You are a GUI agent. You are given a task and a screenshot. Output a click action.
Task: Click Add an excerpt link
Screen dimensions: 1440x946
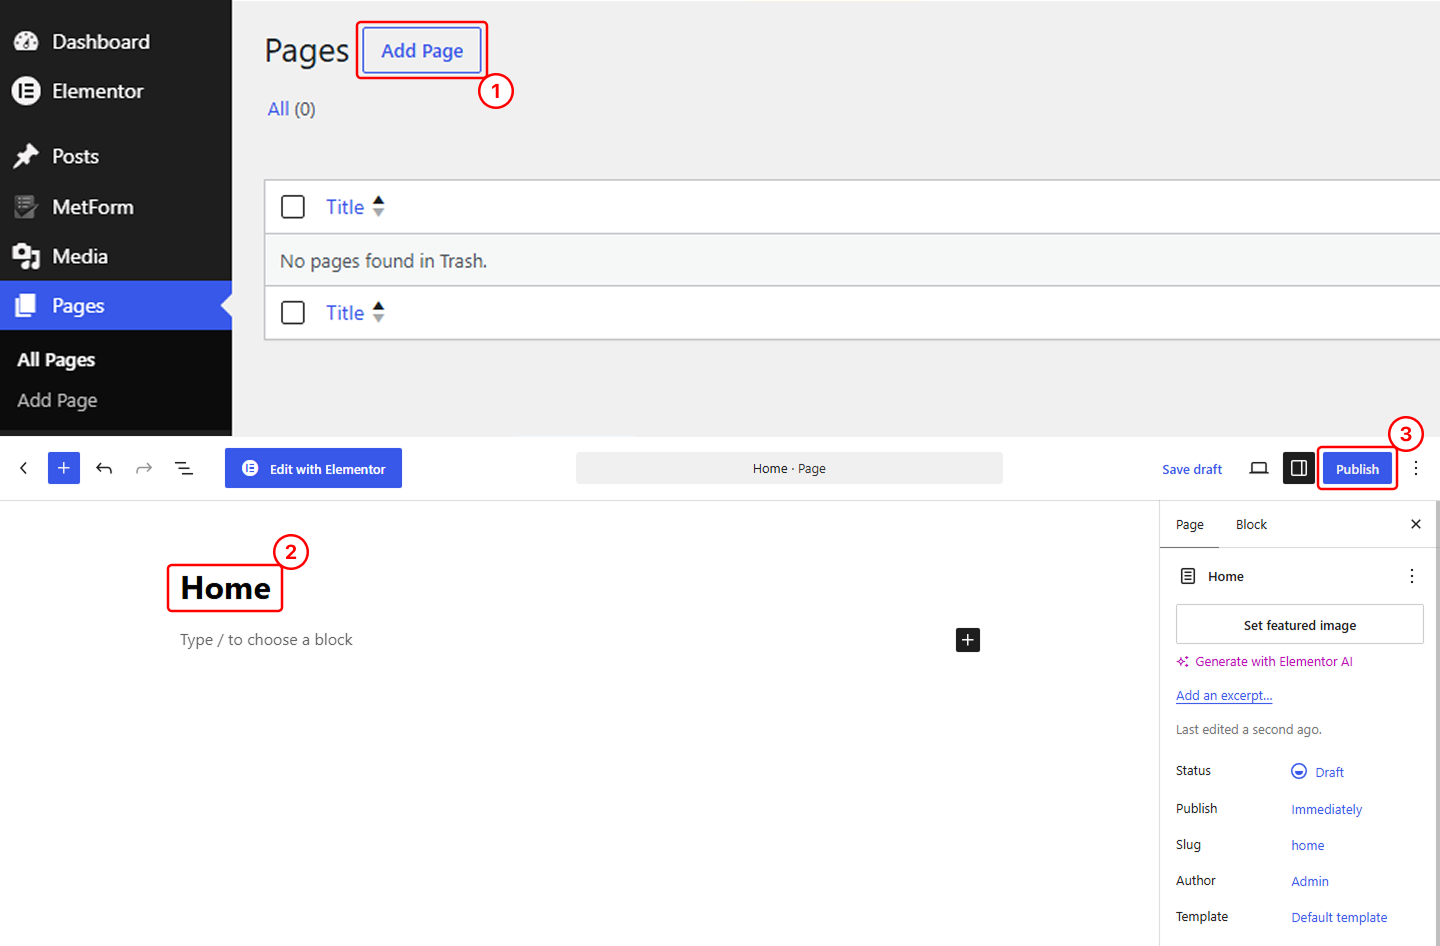pos(1224,696)
